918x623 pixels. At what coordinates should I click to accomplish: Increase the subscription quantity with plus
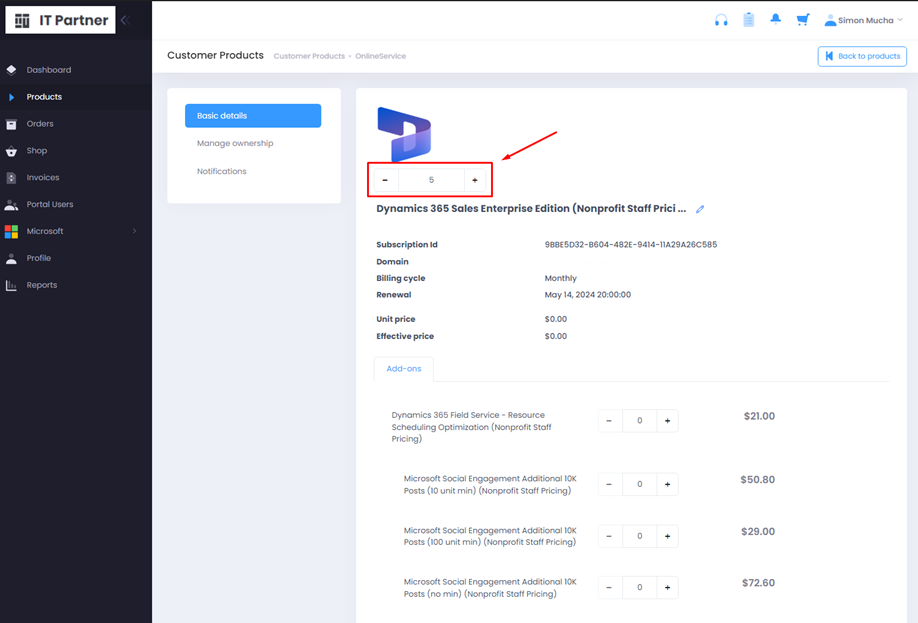[475, 180]
